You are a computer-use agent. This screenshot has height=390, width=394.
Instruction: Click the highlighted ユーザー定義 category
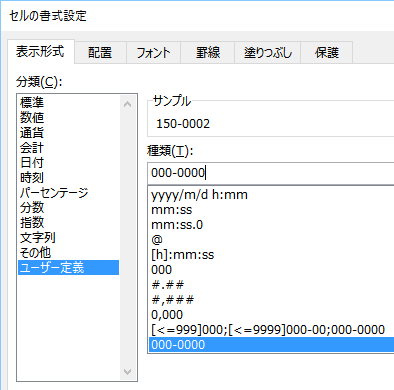[68, 268]
